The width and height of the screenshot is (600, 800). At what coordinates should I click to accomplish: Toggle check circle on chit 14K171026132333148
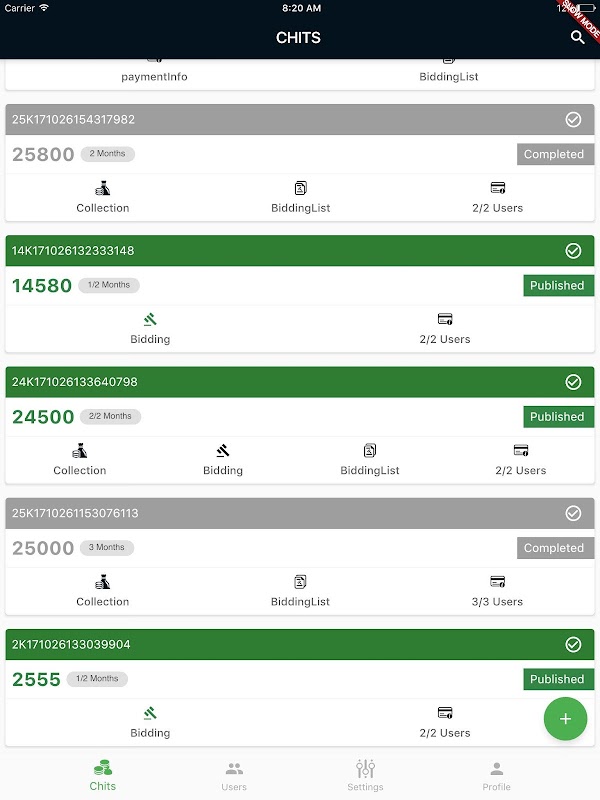[573, 251]
